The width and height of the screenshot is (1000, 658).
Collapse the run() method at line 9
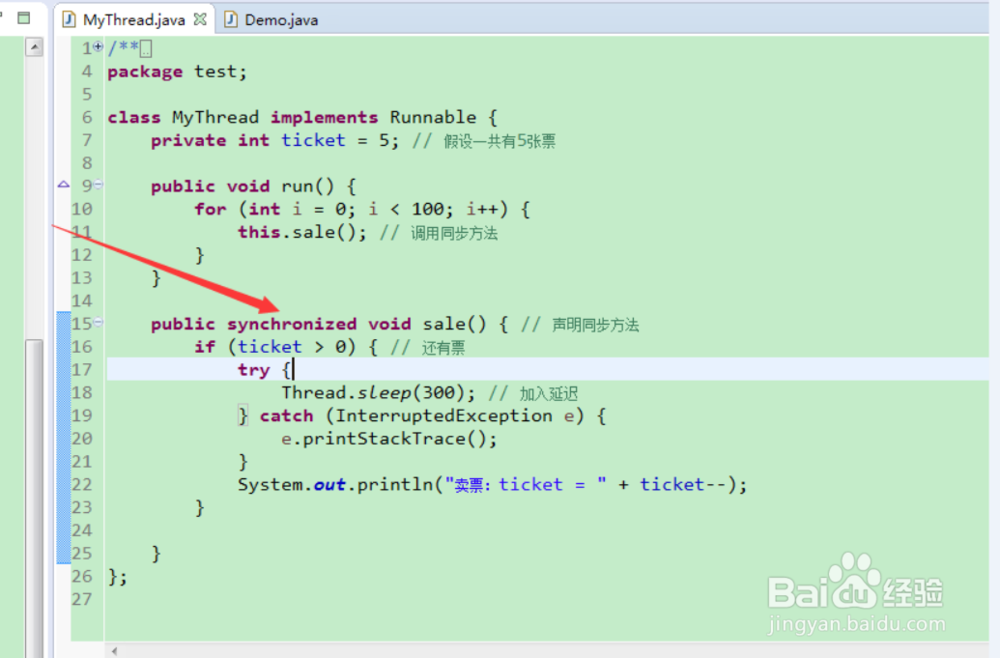click(x=98, y=185)
